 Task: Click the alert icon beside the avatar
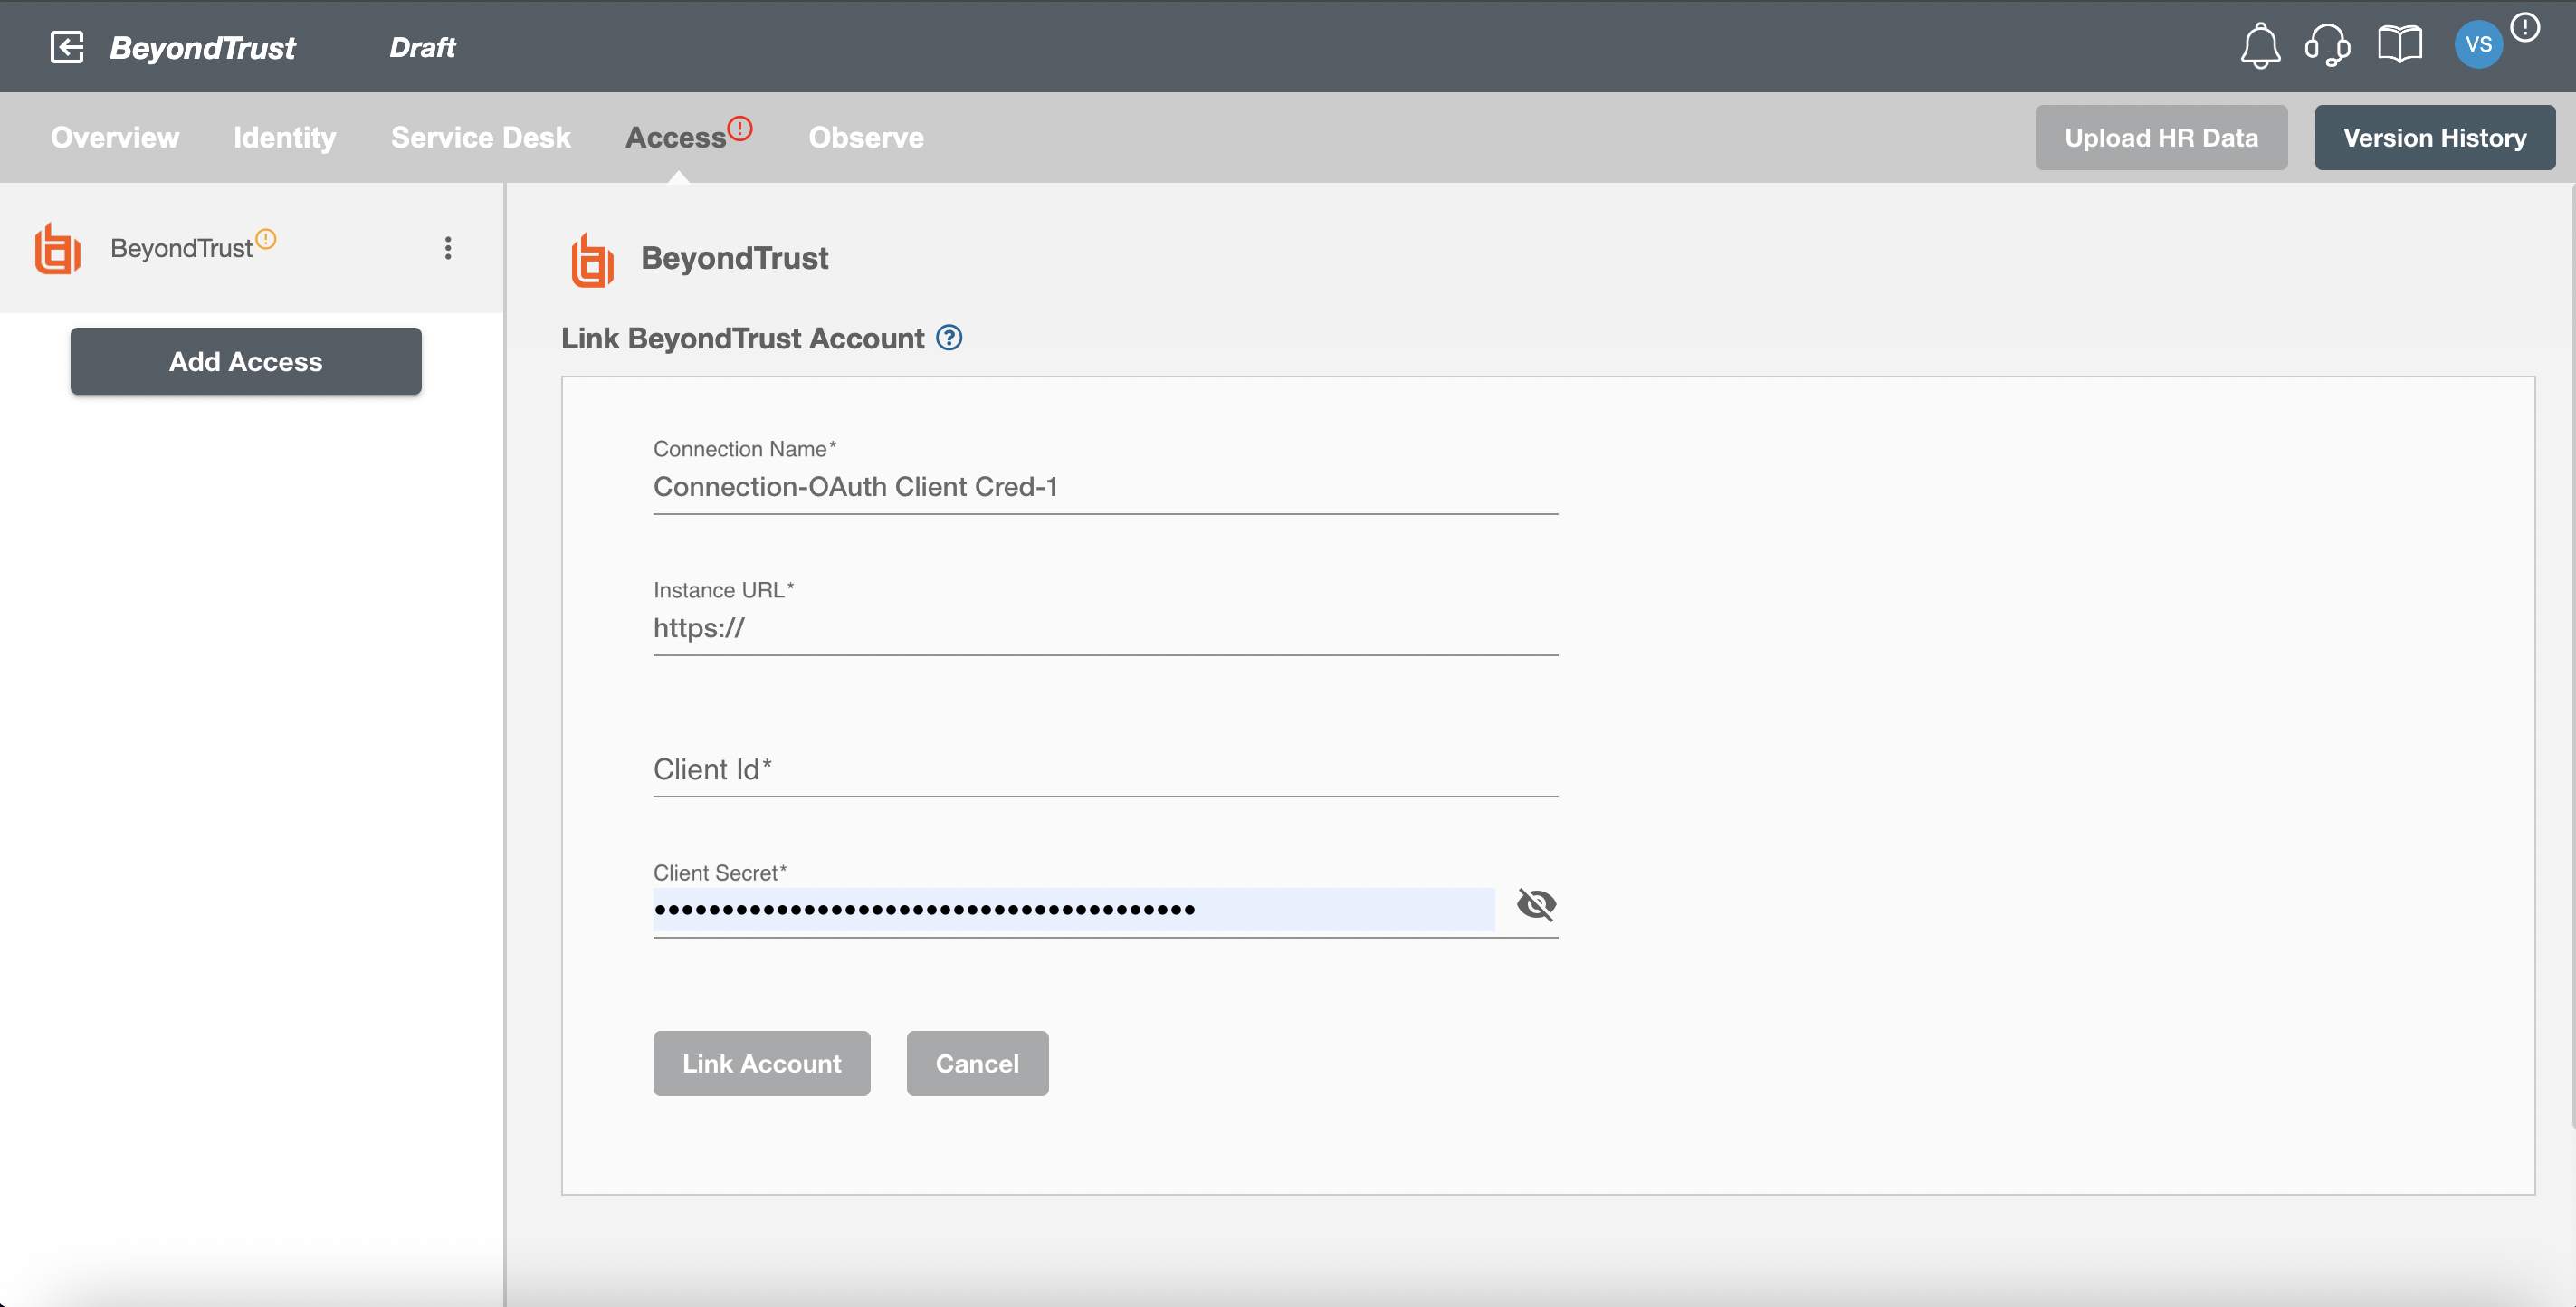pyautogui.click(x=2525, y=27)
